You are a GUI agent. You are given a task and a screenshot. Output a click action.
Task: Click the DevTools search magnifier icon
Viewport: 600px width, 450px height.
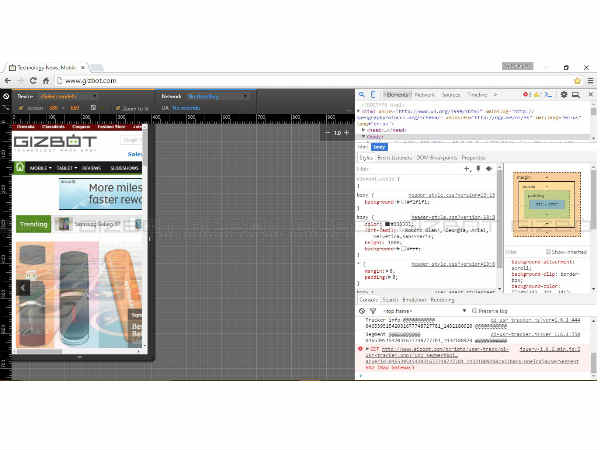coord(362,94)
